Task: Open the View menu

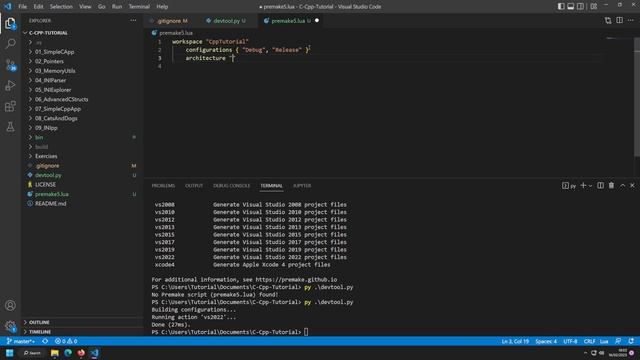Action: [85, 7]
